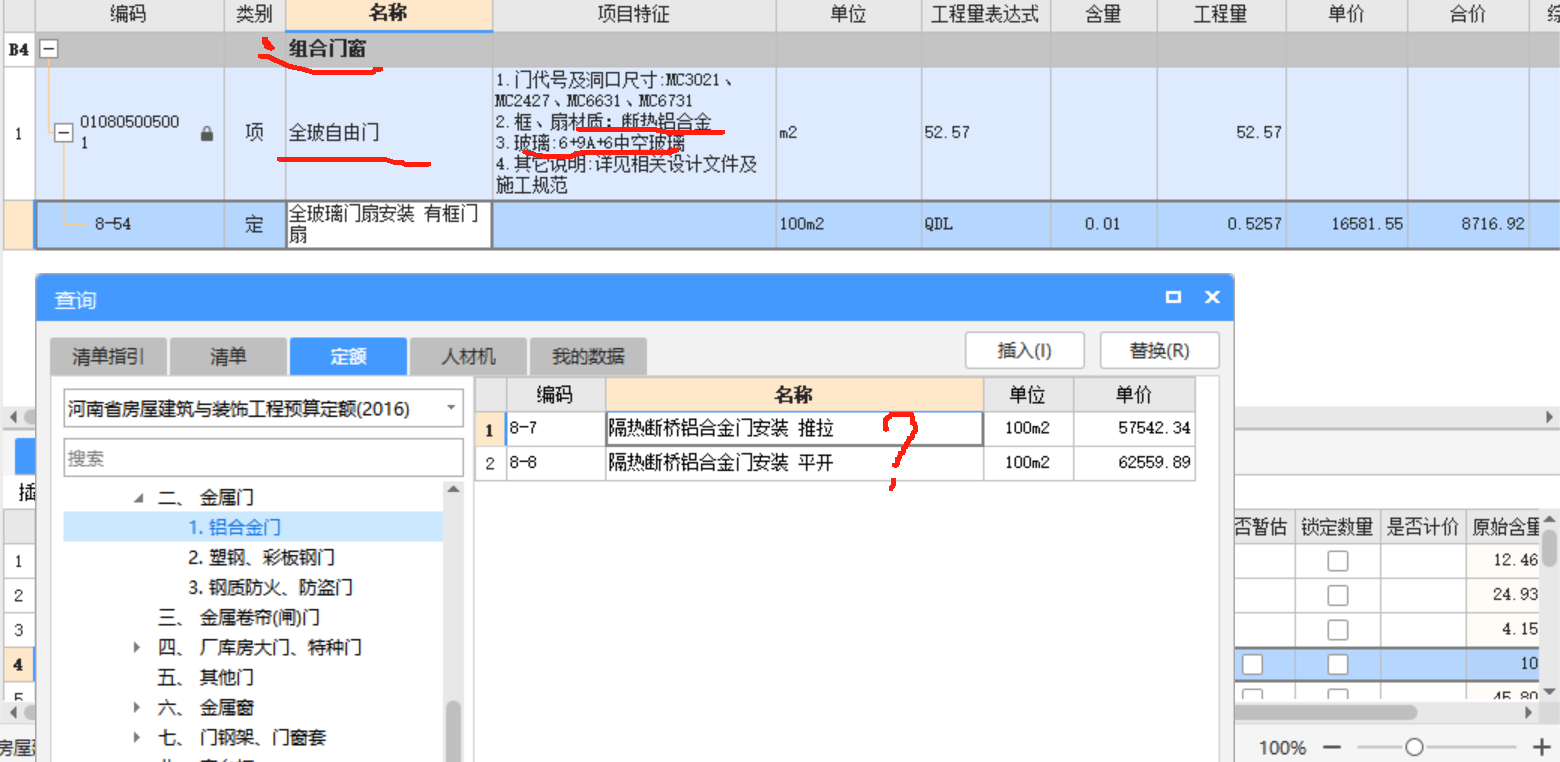
Task: Select the 定额 tab
Action: [348, 356]
